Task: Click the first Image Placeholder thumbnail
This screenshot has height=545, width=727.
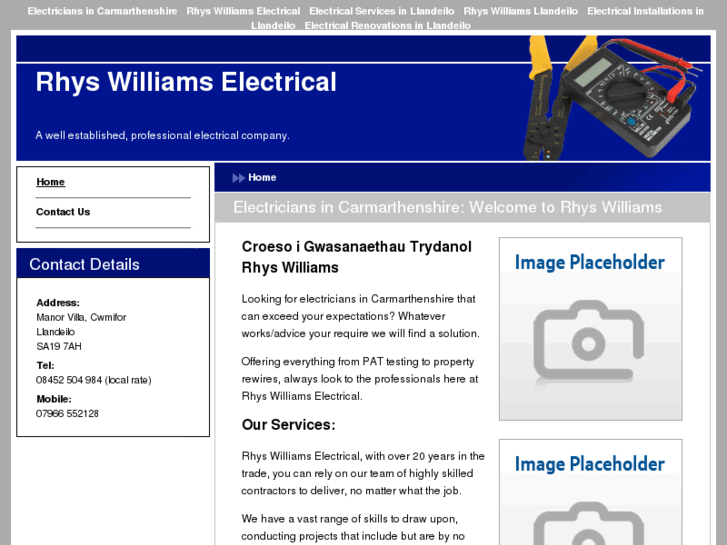Action: (590, 329)
